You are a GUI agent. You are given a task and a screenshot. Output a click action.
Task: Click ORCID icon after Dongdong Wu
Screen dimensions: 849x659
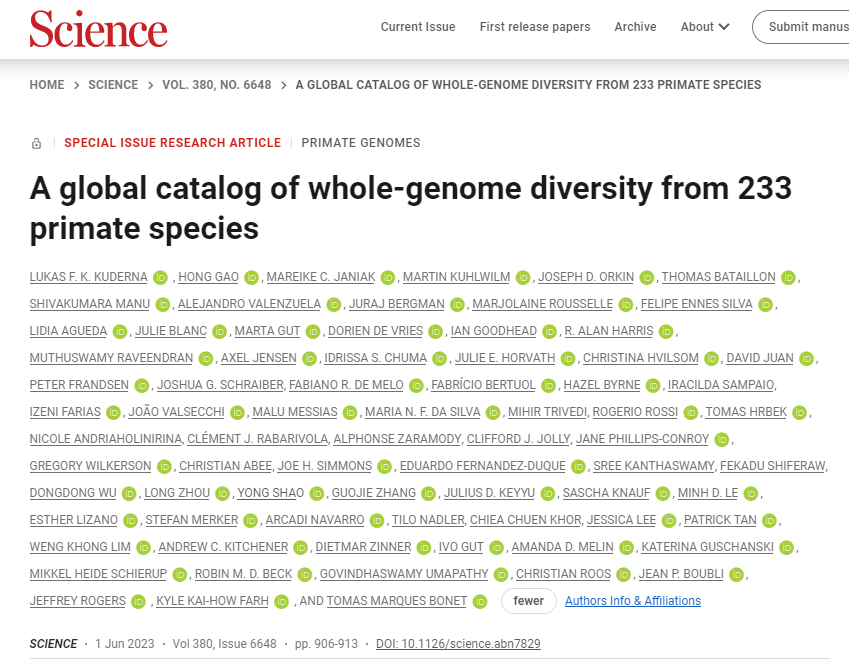tap(128, 493)
